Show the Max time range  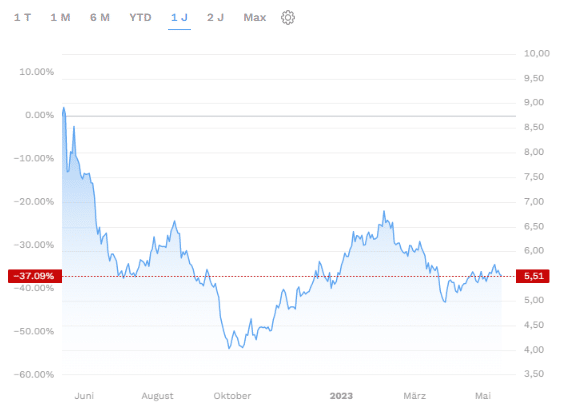click(255, 17)
